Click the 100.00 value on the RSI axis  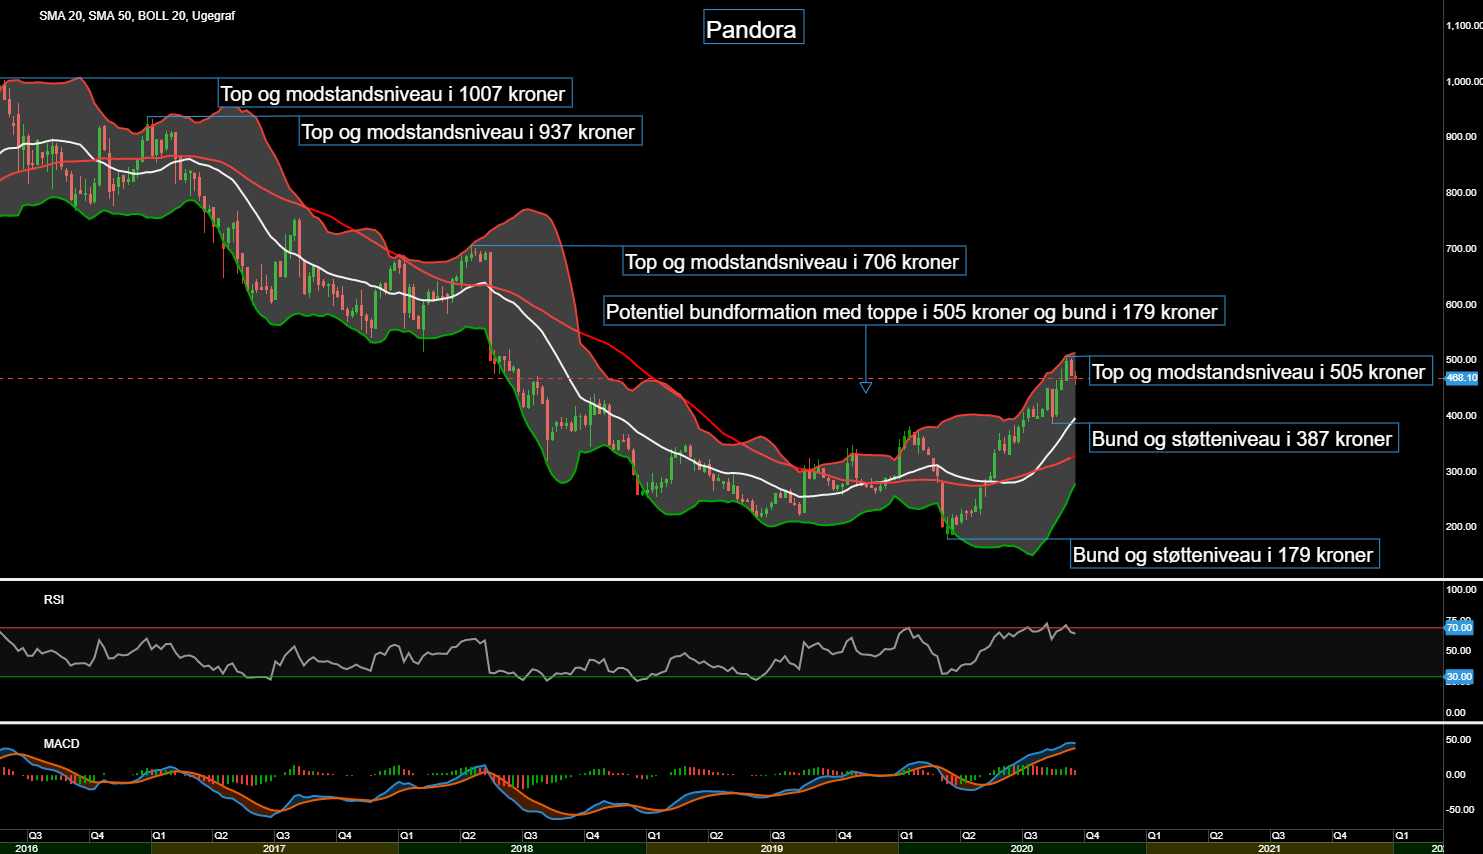pyautogui.click(x=1461, y=590)
